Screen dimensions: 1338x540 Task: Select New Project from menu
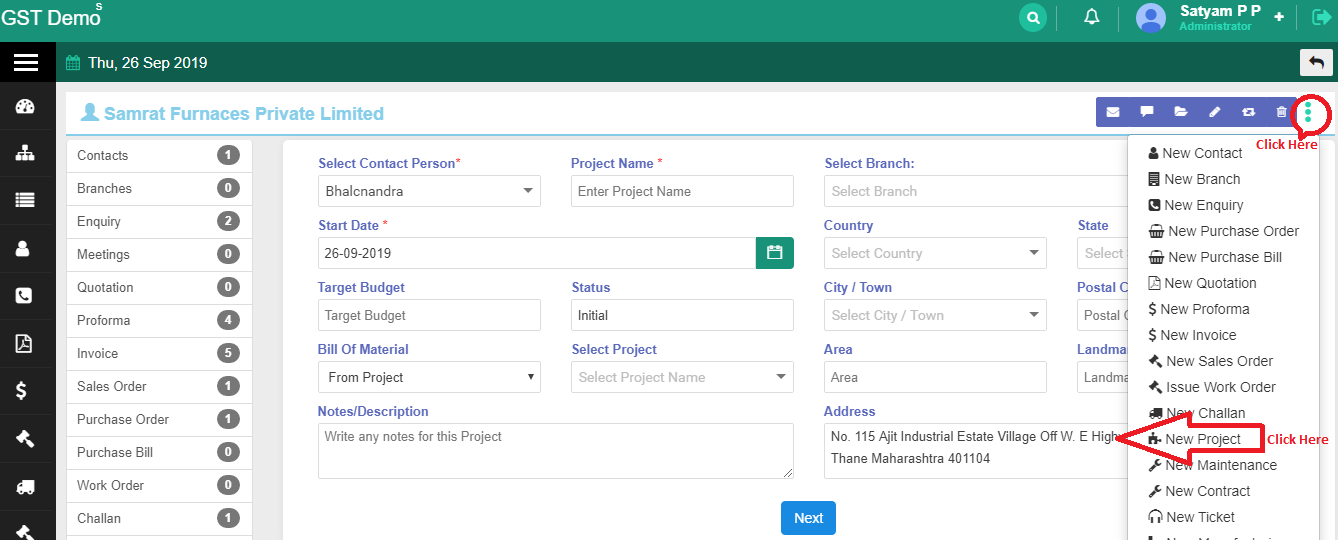tap(1195, 439)
